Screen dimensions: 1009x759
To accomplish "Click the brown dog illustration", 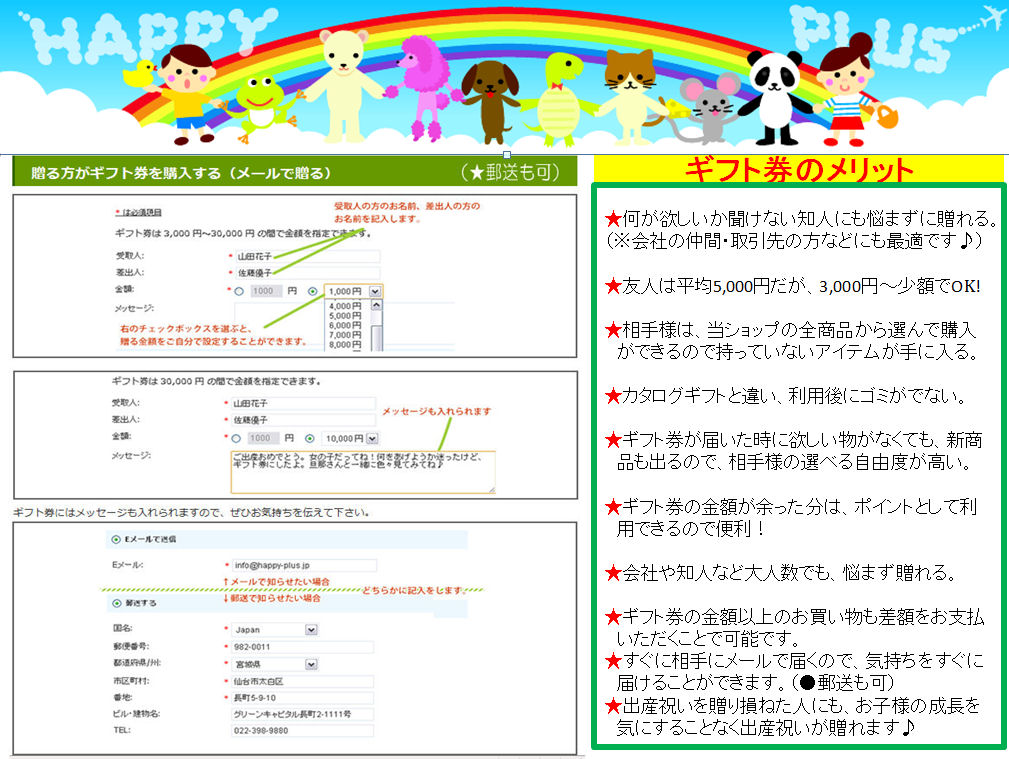I will (x=492, y=102).
